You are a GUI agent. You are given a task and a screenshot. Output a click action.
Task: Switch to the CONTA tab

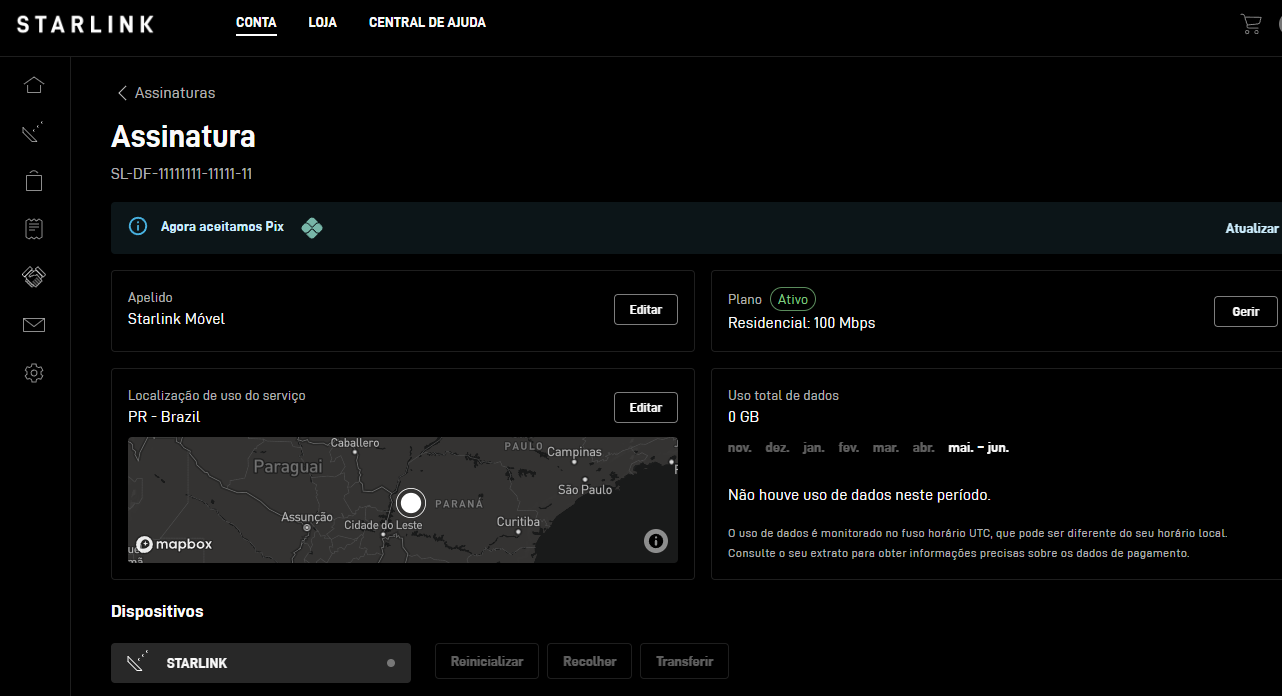(256, 22)
